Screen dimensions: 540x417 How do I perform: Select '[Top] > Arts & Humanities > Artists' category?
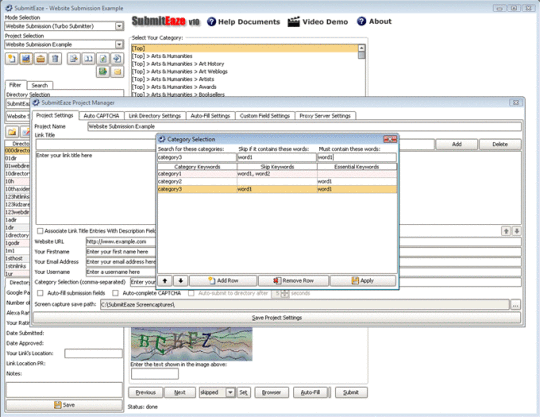(173, 79)
